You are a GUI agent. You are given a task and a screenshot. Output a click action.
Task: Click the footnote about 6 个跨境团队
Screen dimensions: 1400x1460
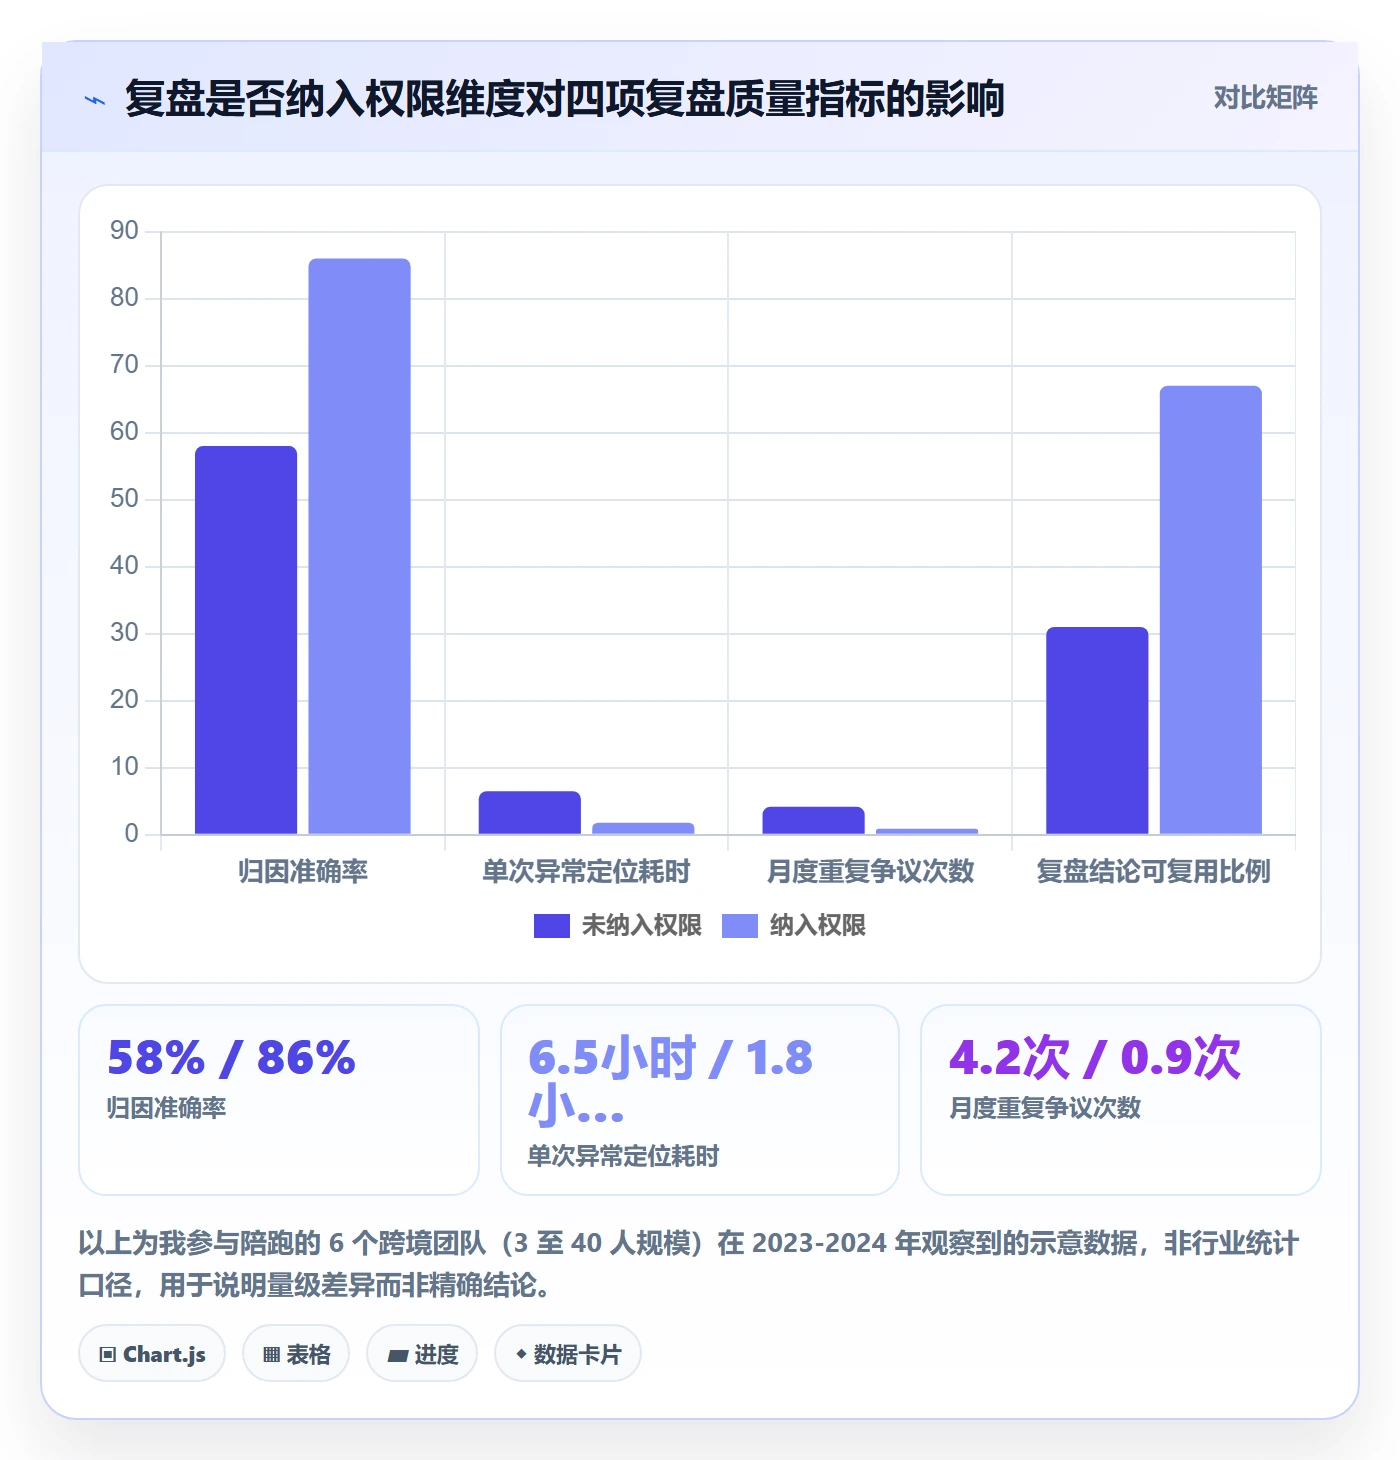[x=689, y=1264]
